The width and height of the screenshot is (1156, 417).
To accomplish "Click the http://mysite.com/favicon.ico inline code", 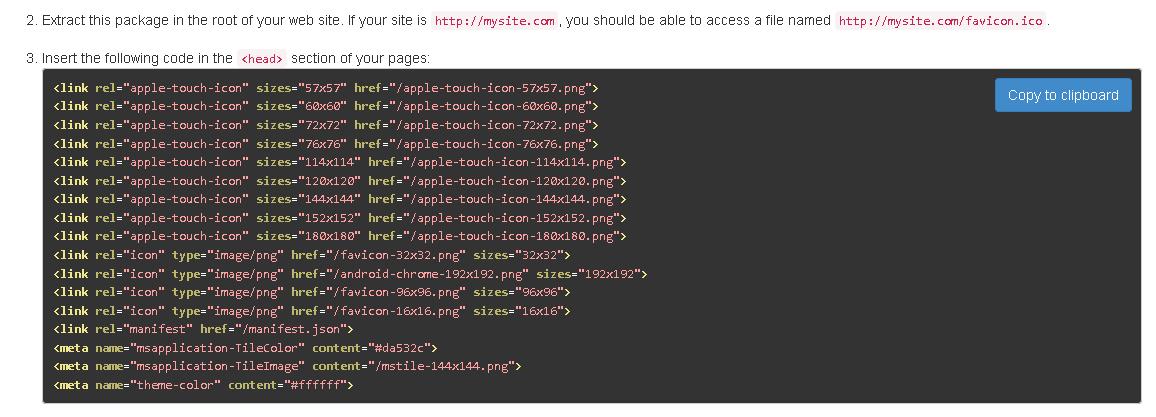I will (940, 21).
